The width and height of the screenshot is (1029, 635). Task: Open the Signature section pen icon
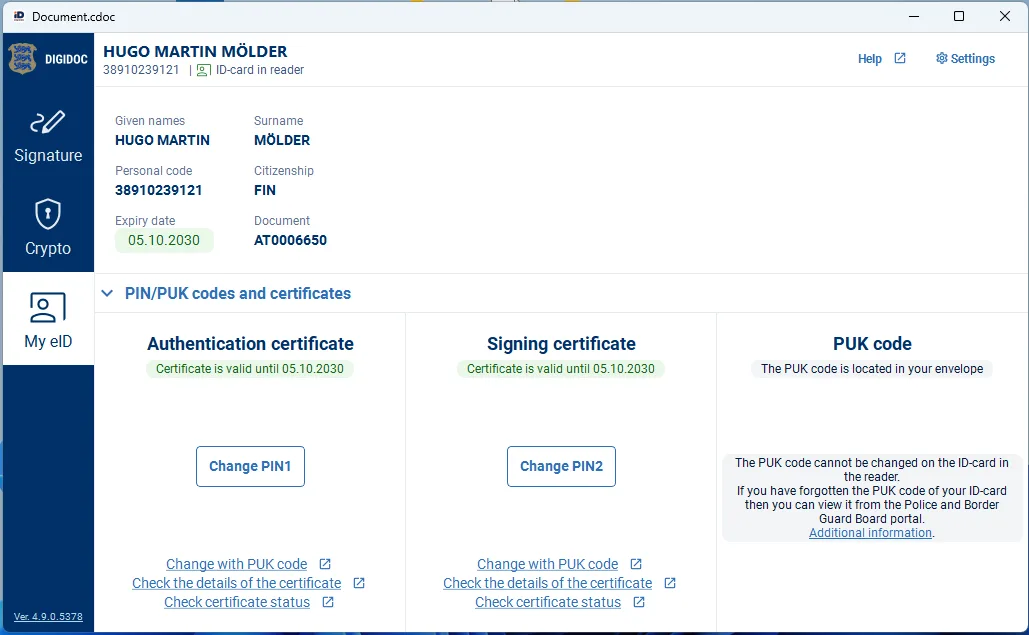point(48,122)
